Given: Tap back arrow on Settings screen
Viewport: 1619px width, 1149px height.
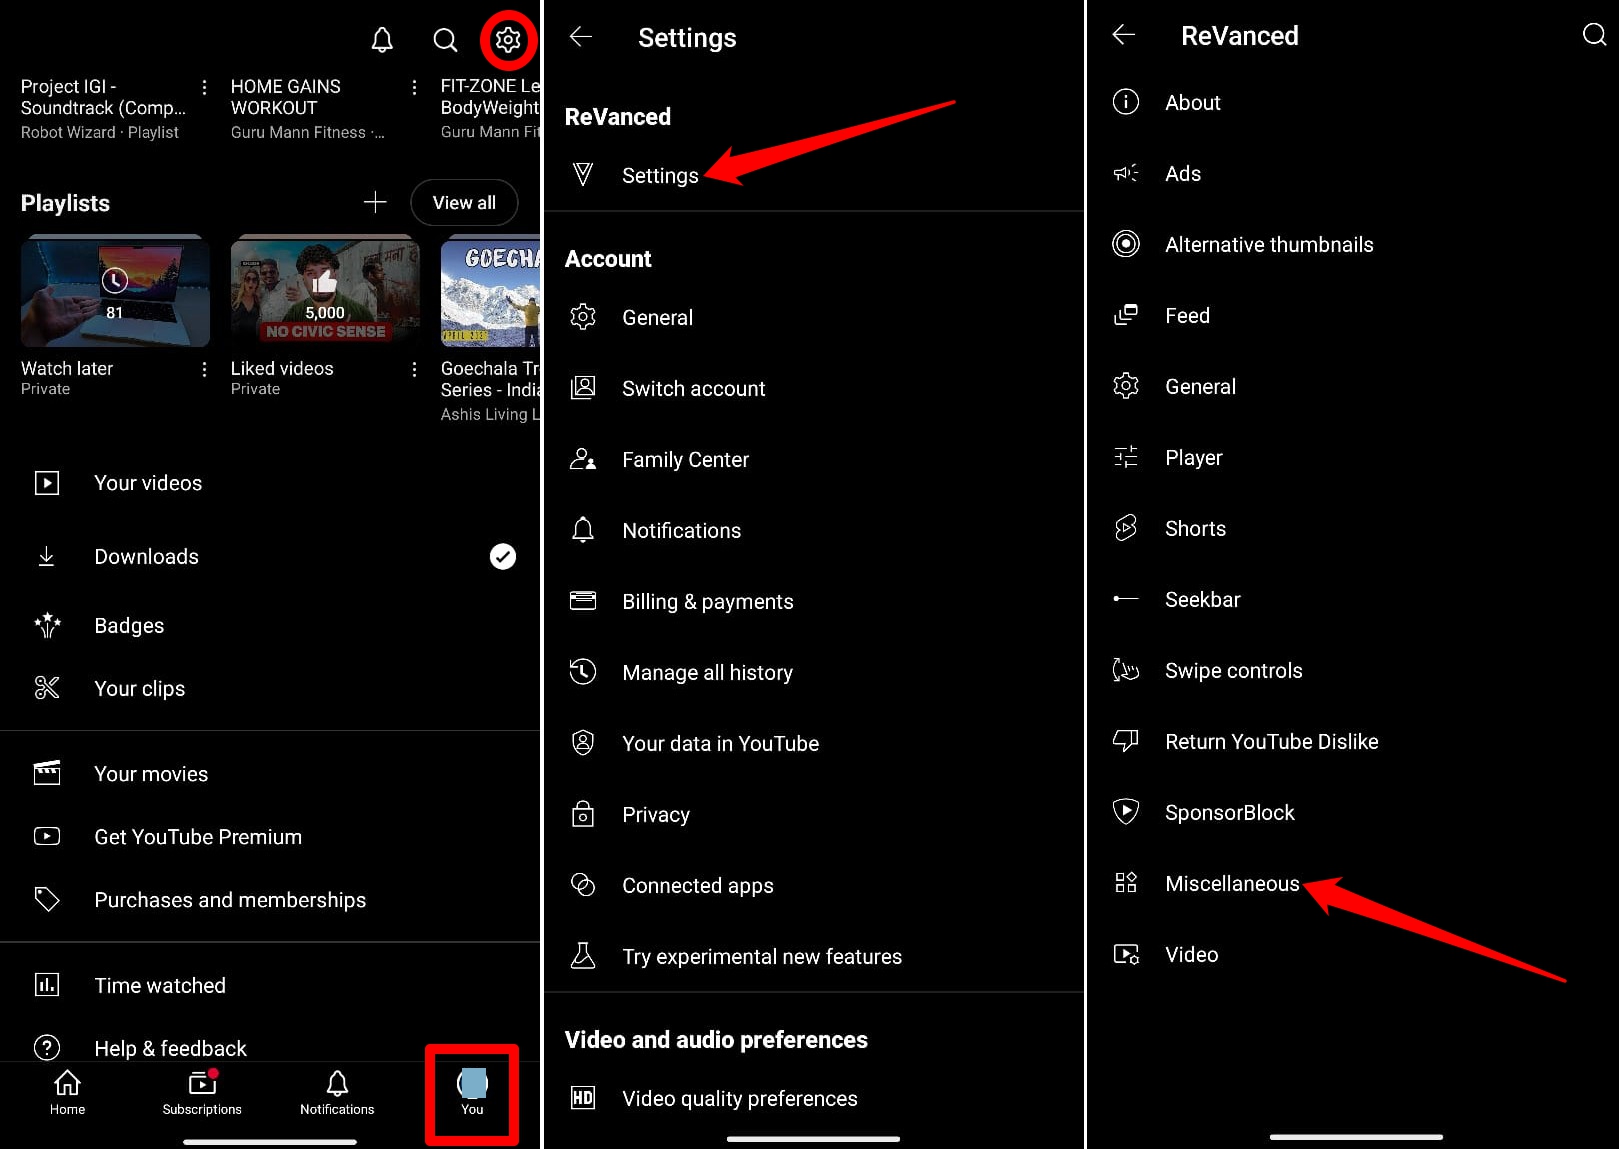Looking at the screenshot, I should pos(581,38).
